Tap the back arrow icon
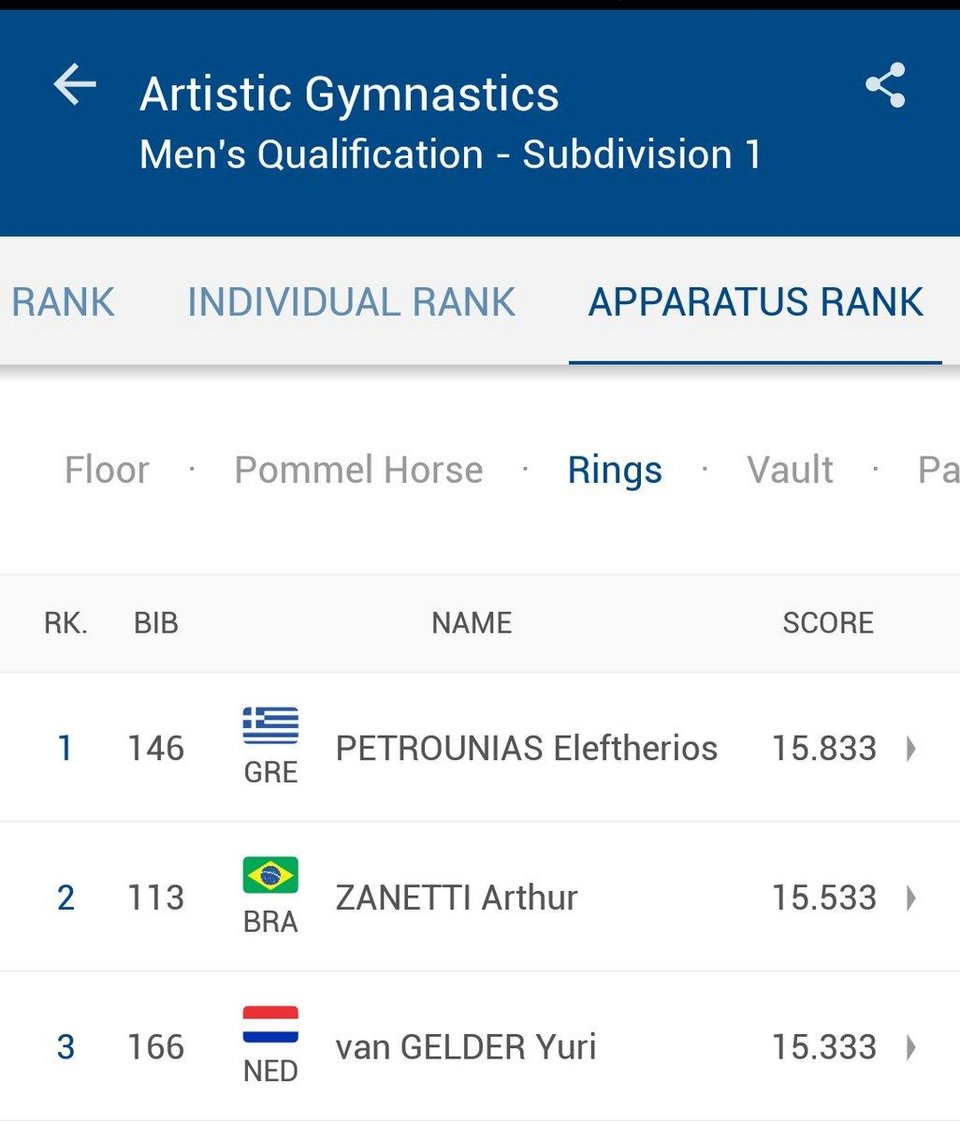This screenshot has height=1123, width=960. click(x=75, y=85)
